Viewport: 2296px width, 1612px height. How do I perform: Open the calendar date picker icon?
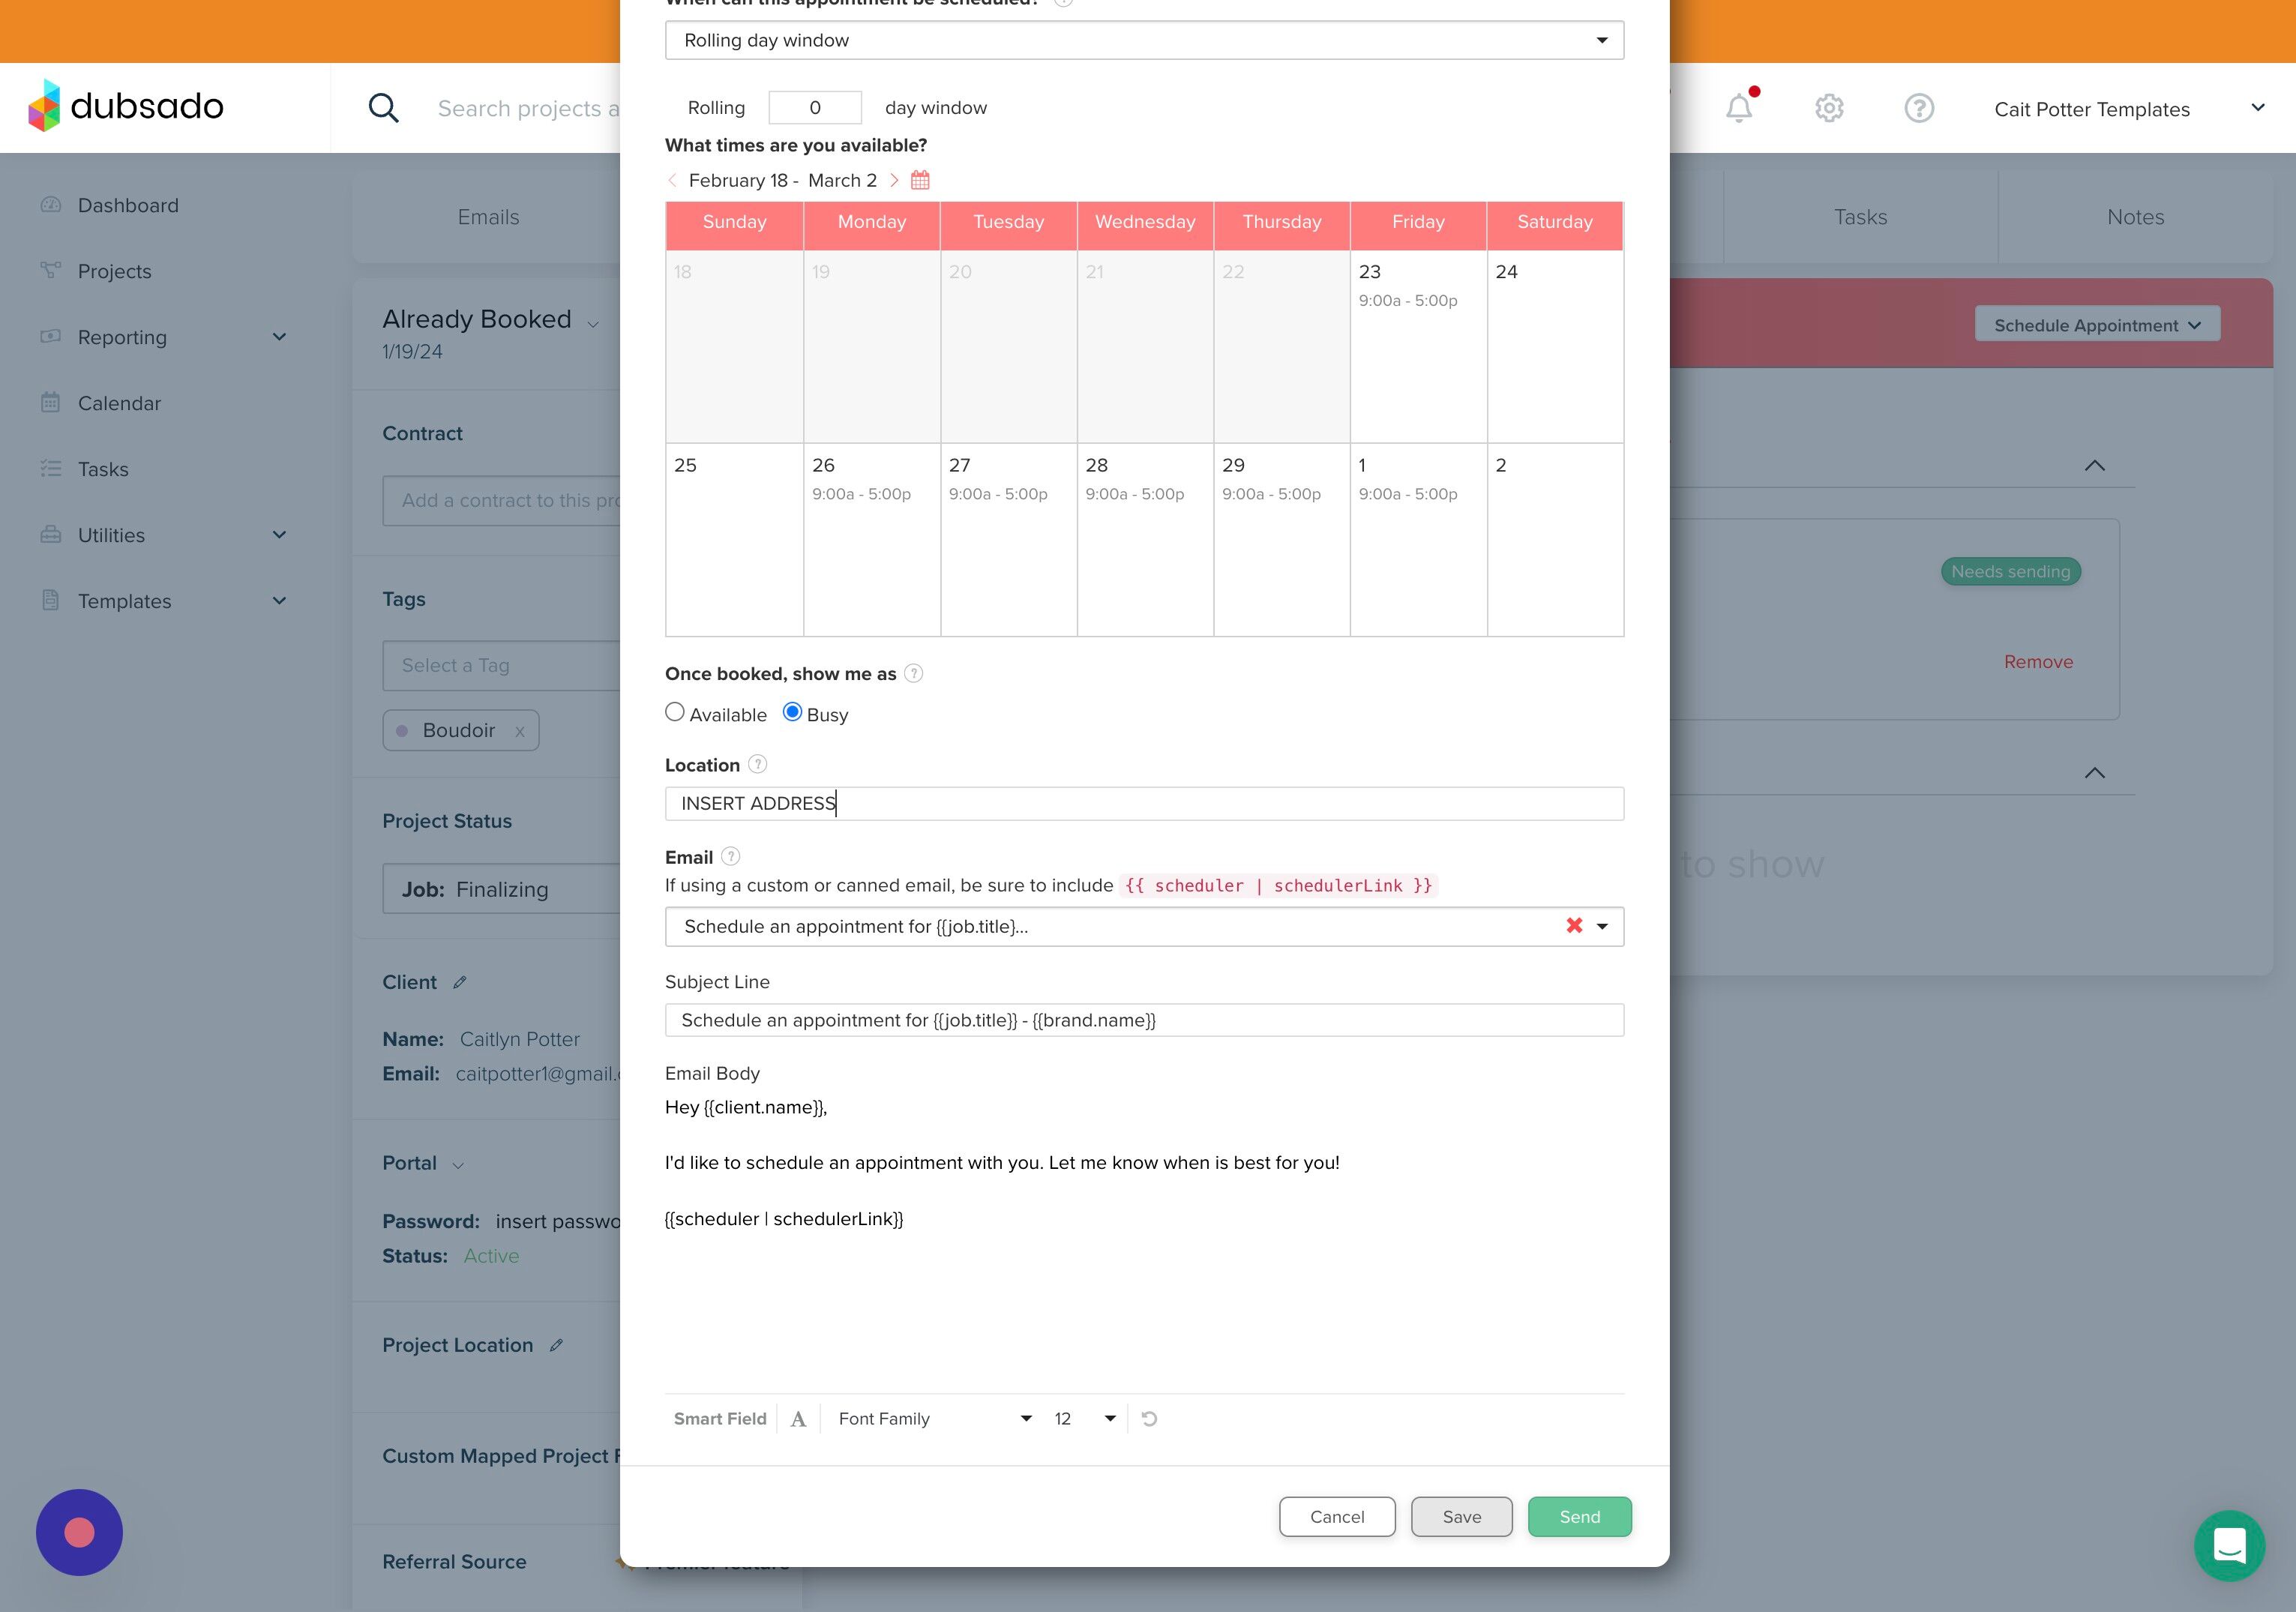click(920, 180)
